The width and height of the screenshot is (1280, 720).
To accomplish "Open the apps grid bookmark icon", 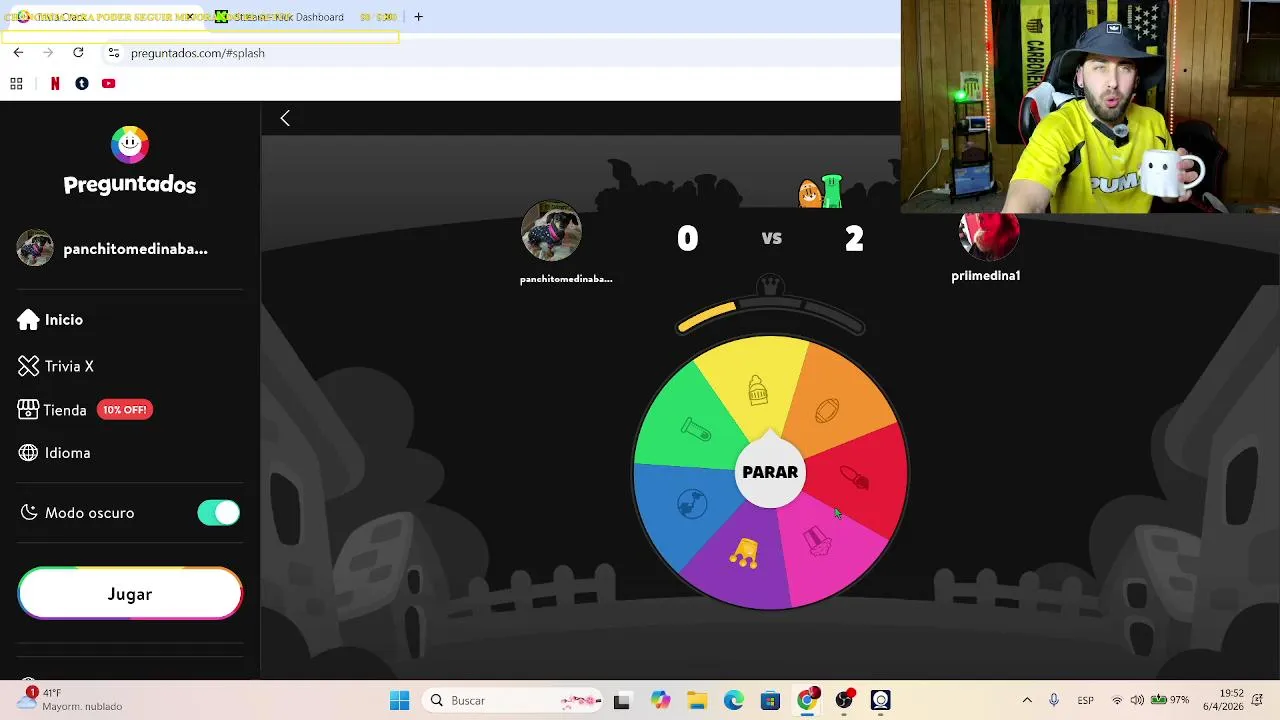I will coord(16,84).
